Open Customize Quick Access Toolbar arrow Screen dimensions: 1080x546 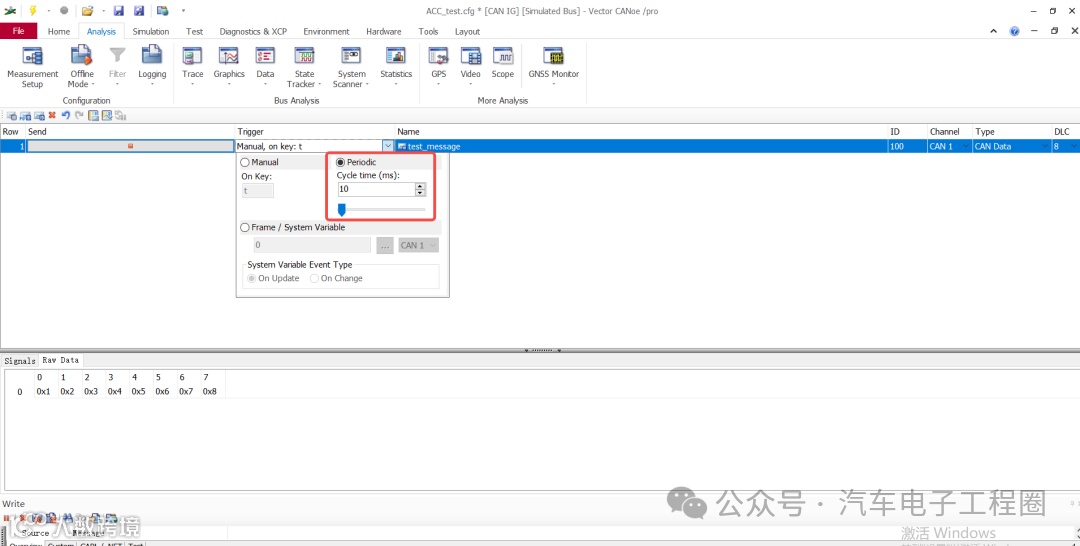click(x=183, y=10)
